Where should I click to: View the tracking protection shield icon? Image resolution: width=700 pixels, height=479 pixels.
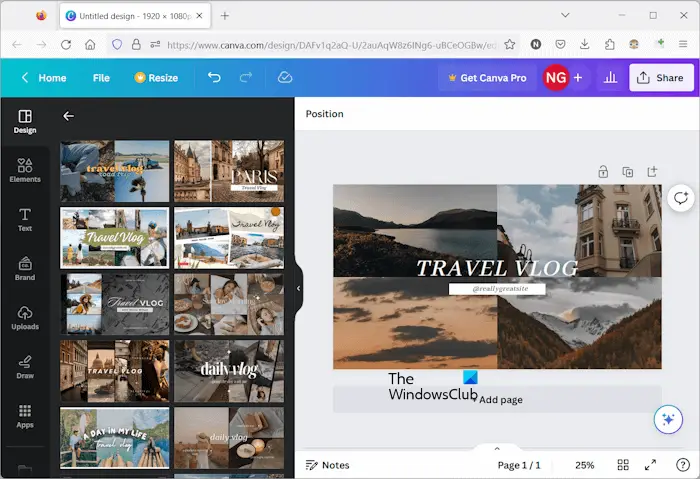click(x=117, y=45)
